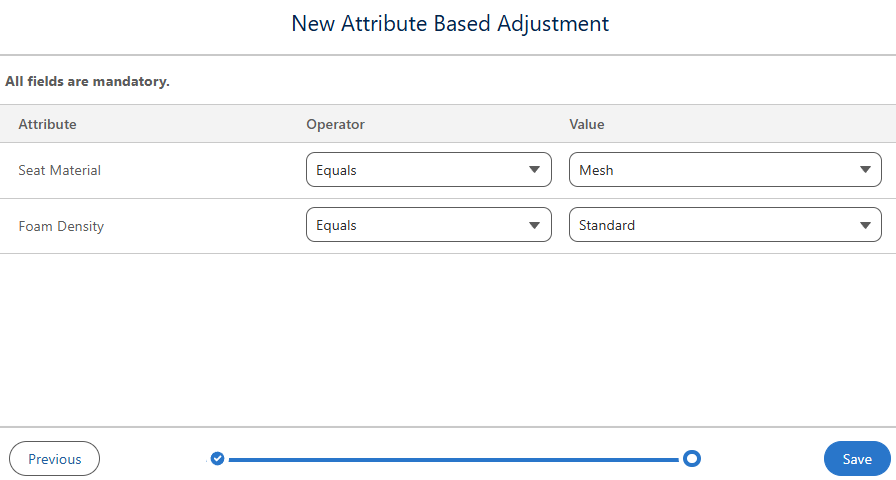Click the down arrow beside Standard

coord(865,225)
